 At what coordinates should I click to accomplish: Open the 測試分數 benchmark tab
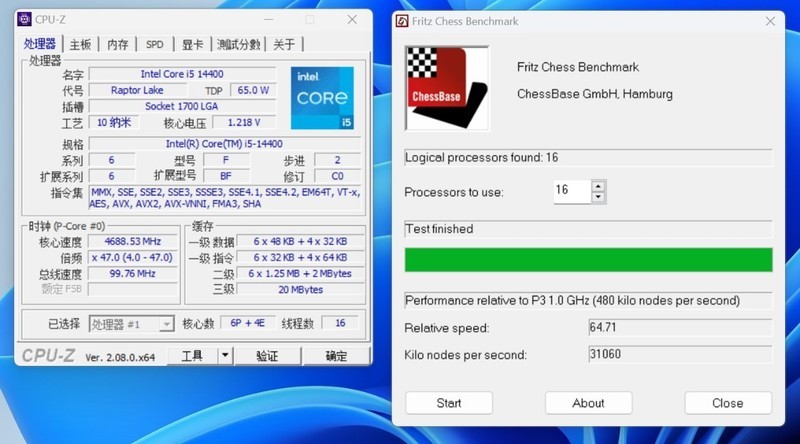click(x=238, y=44)
